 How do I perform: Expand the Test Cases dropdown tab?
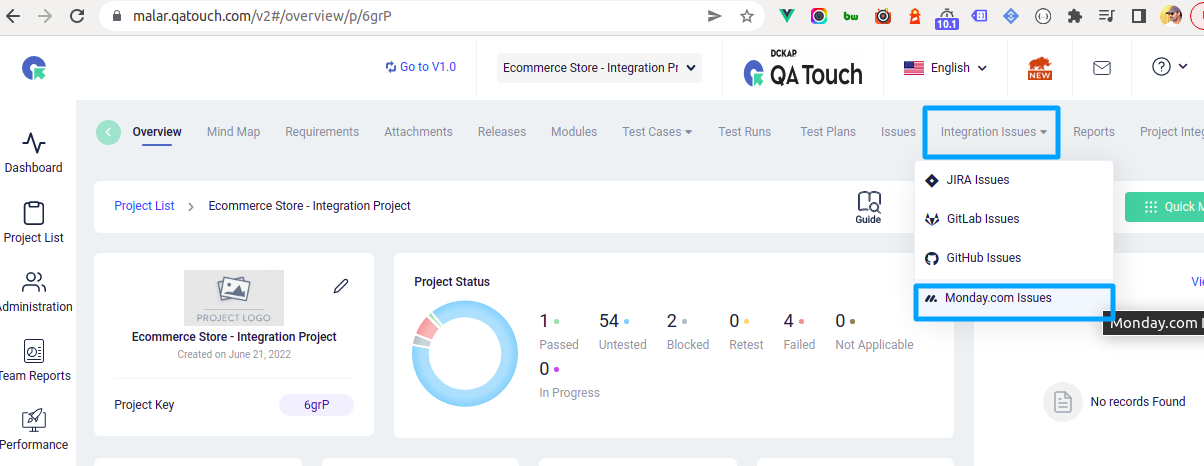657,132
